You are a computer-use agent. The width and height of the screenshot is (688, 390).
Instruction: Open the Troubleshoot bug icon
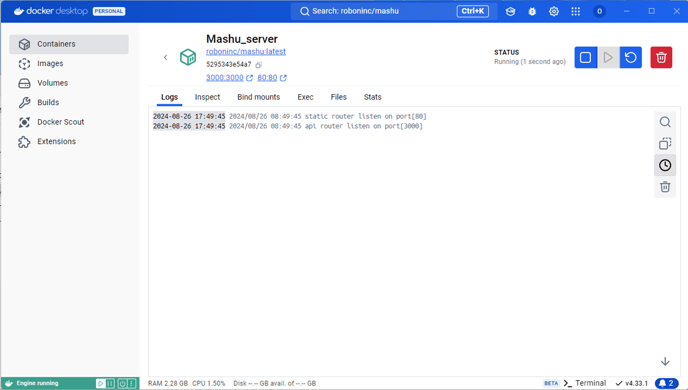532,11
